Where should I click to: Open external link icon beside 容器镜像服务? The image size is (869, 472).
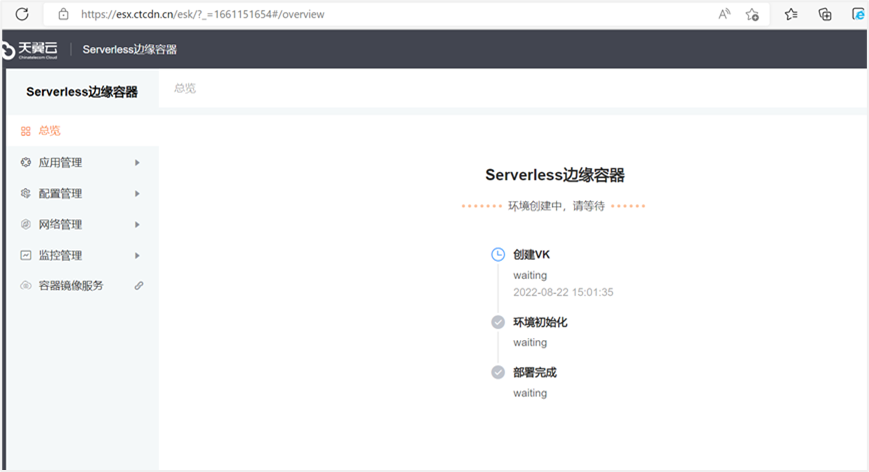(139, 286)
